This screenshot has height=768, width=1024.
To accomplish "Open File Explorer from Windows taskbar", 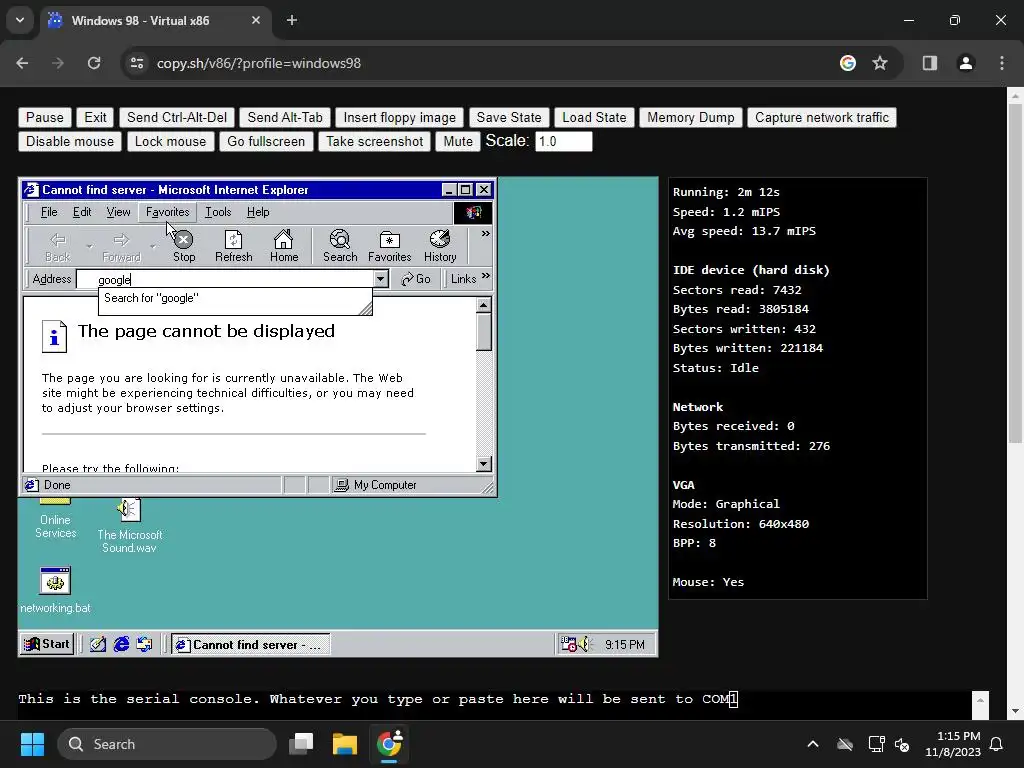I will (x=345, y=744).
